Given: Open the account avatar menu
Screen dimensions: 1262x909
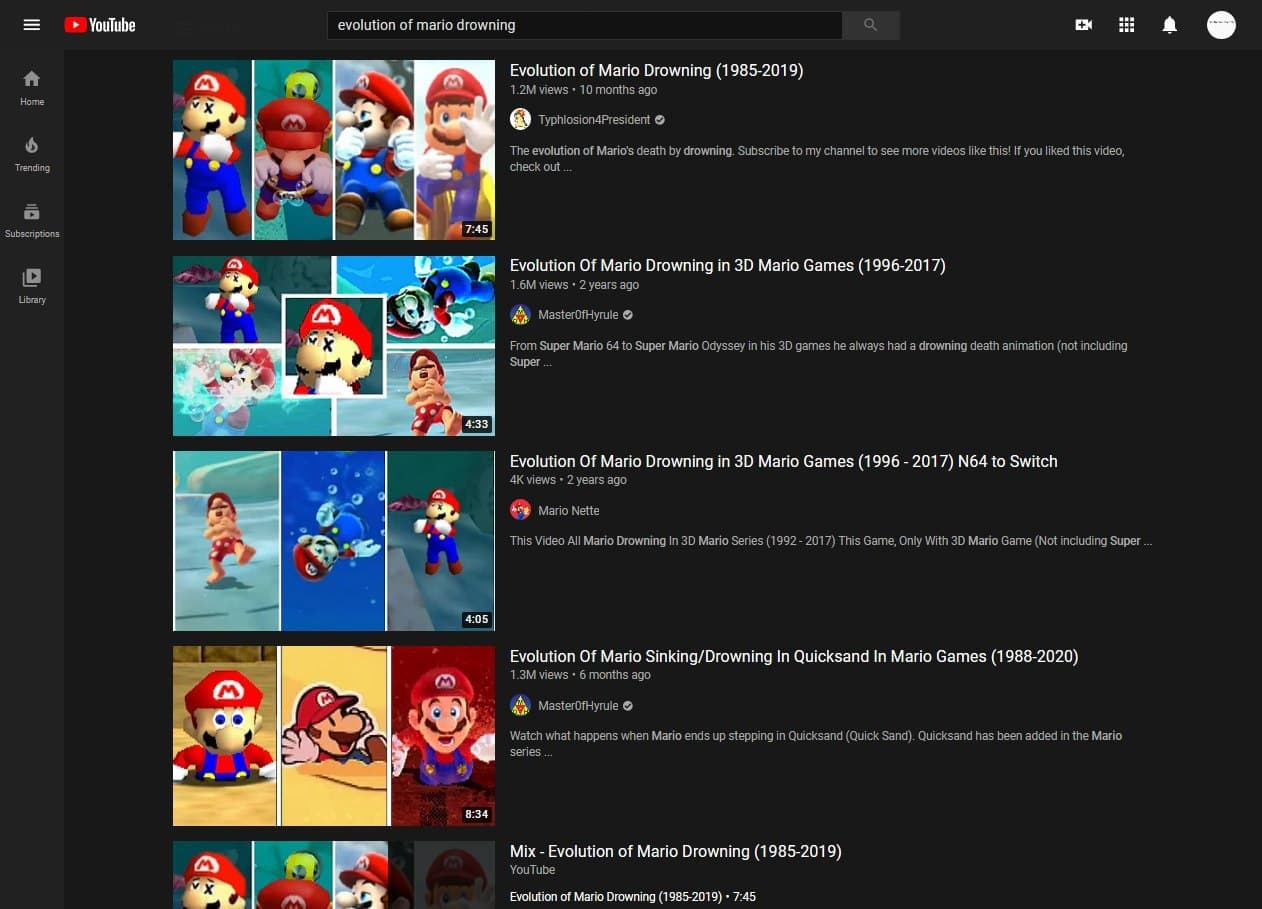Looking at the screenshot, I should (1221, 25).
